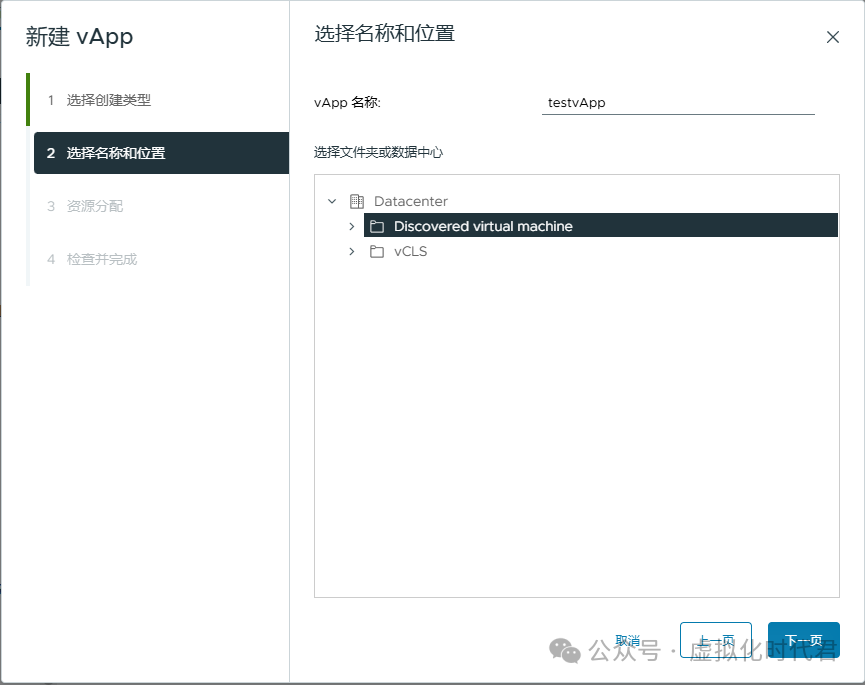Click the 下一页 next button
The height and width of the screenshot is (685, 865).
coord(803,640)
